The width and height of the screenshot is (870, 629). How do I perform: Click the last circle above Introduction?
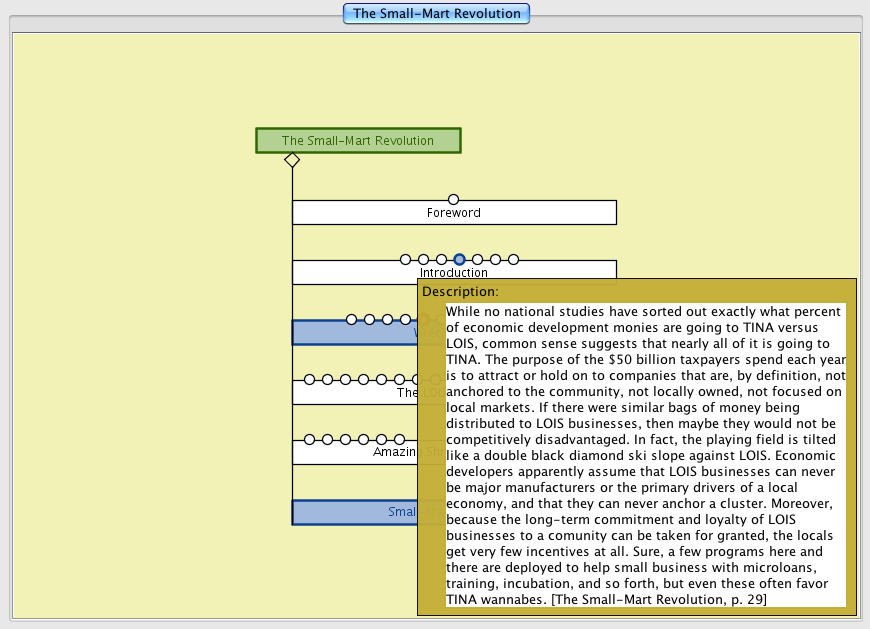513,260
